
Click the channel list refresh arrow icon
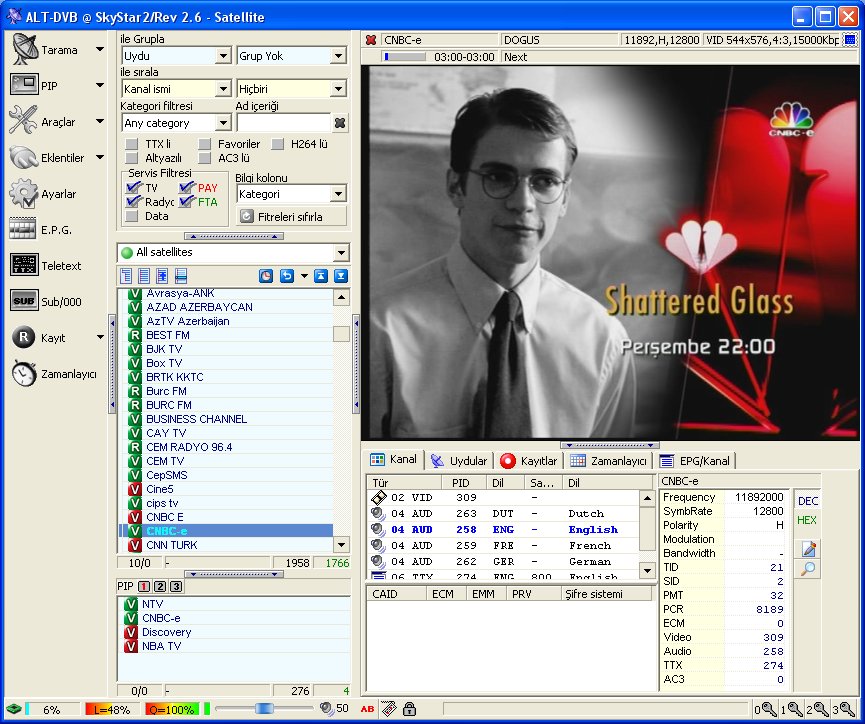(286, 276)
